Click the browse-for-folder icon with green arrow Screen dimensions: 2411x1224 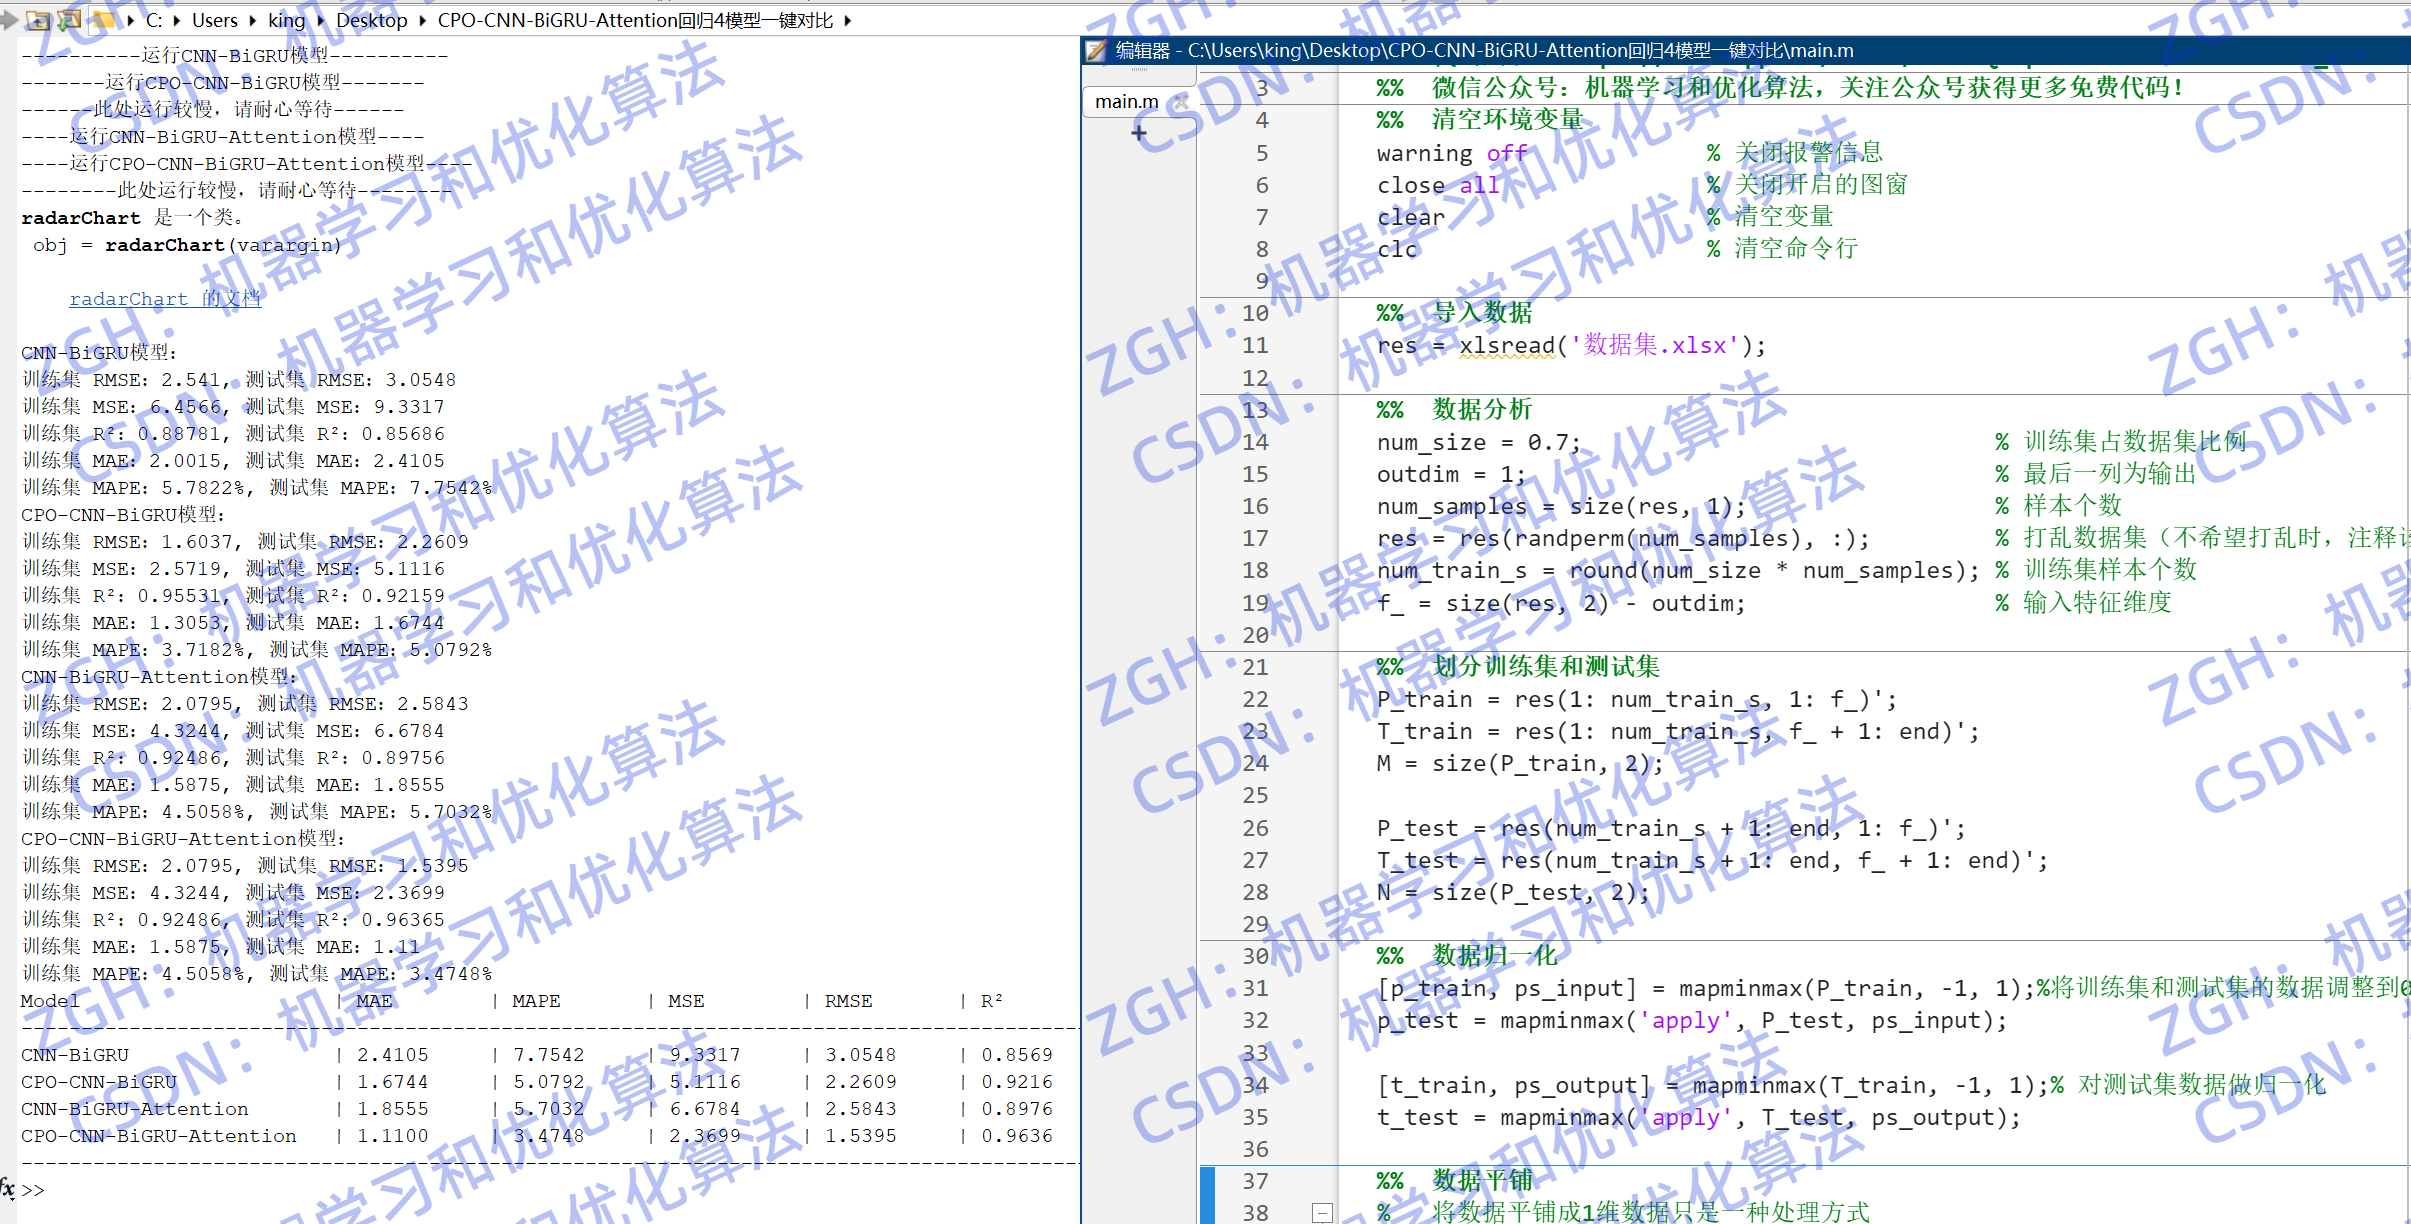click(x=70, y=20)
